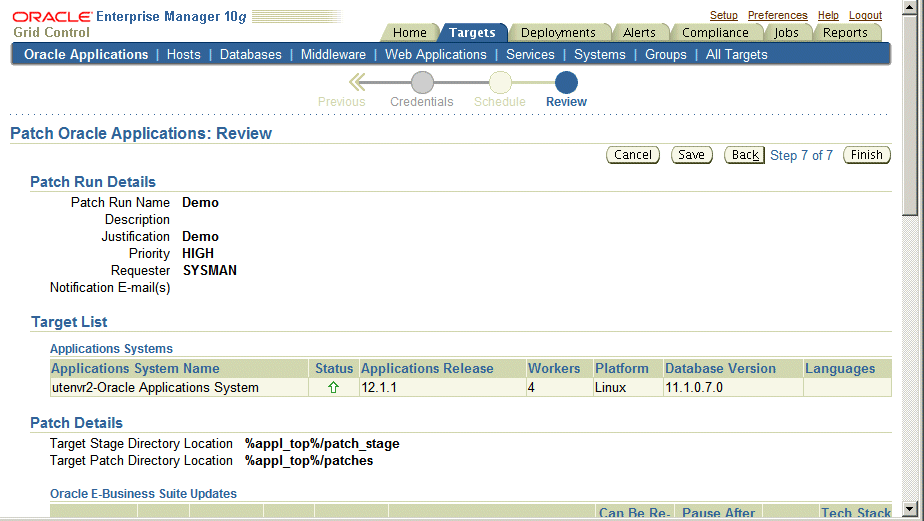Viewport: 924px width, 521px height.
Task: Click the Oracle E-Business Suite Updates heading
Action: point(143,494)
